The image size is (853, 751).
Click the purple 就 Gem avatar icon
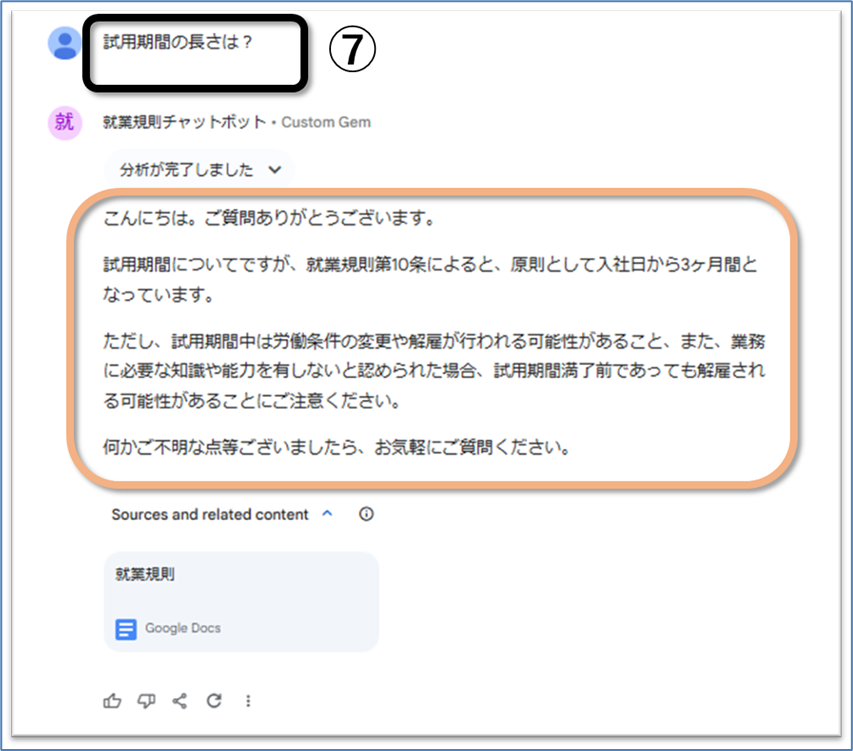point(65,123)
